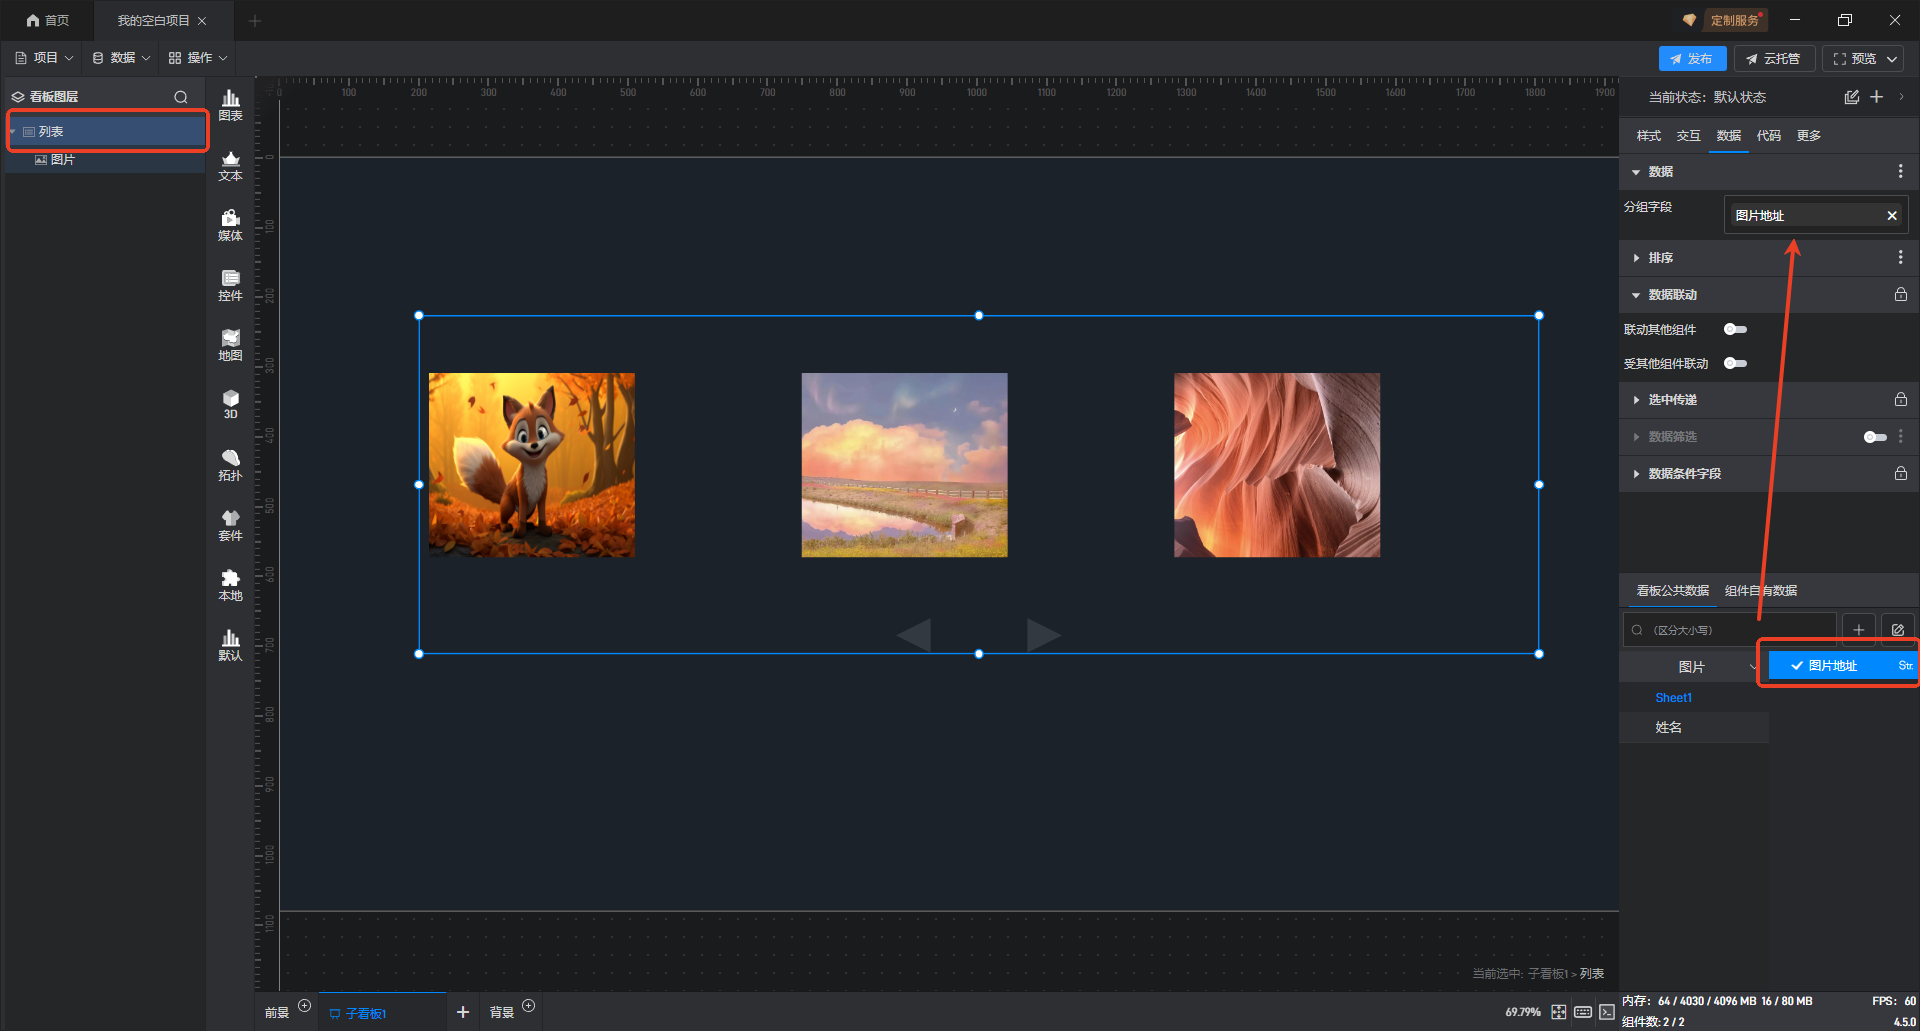Select the 看板公共数据 tab

coord(1672,591)
